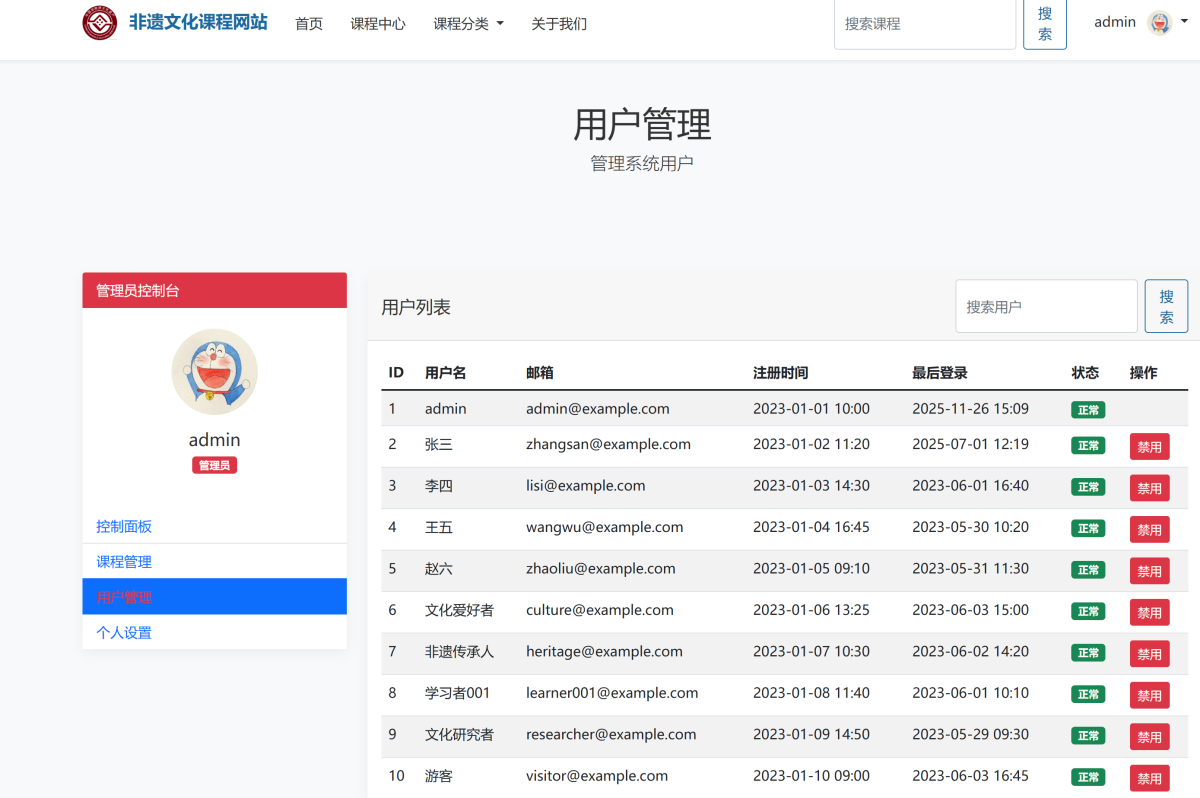The height and width of the screenshot is (798, 1200).
Task: Click the Doraemon profile picture in sidebar
Action: (214, 372)
